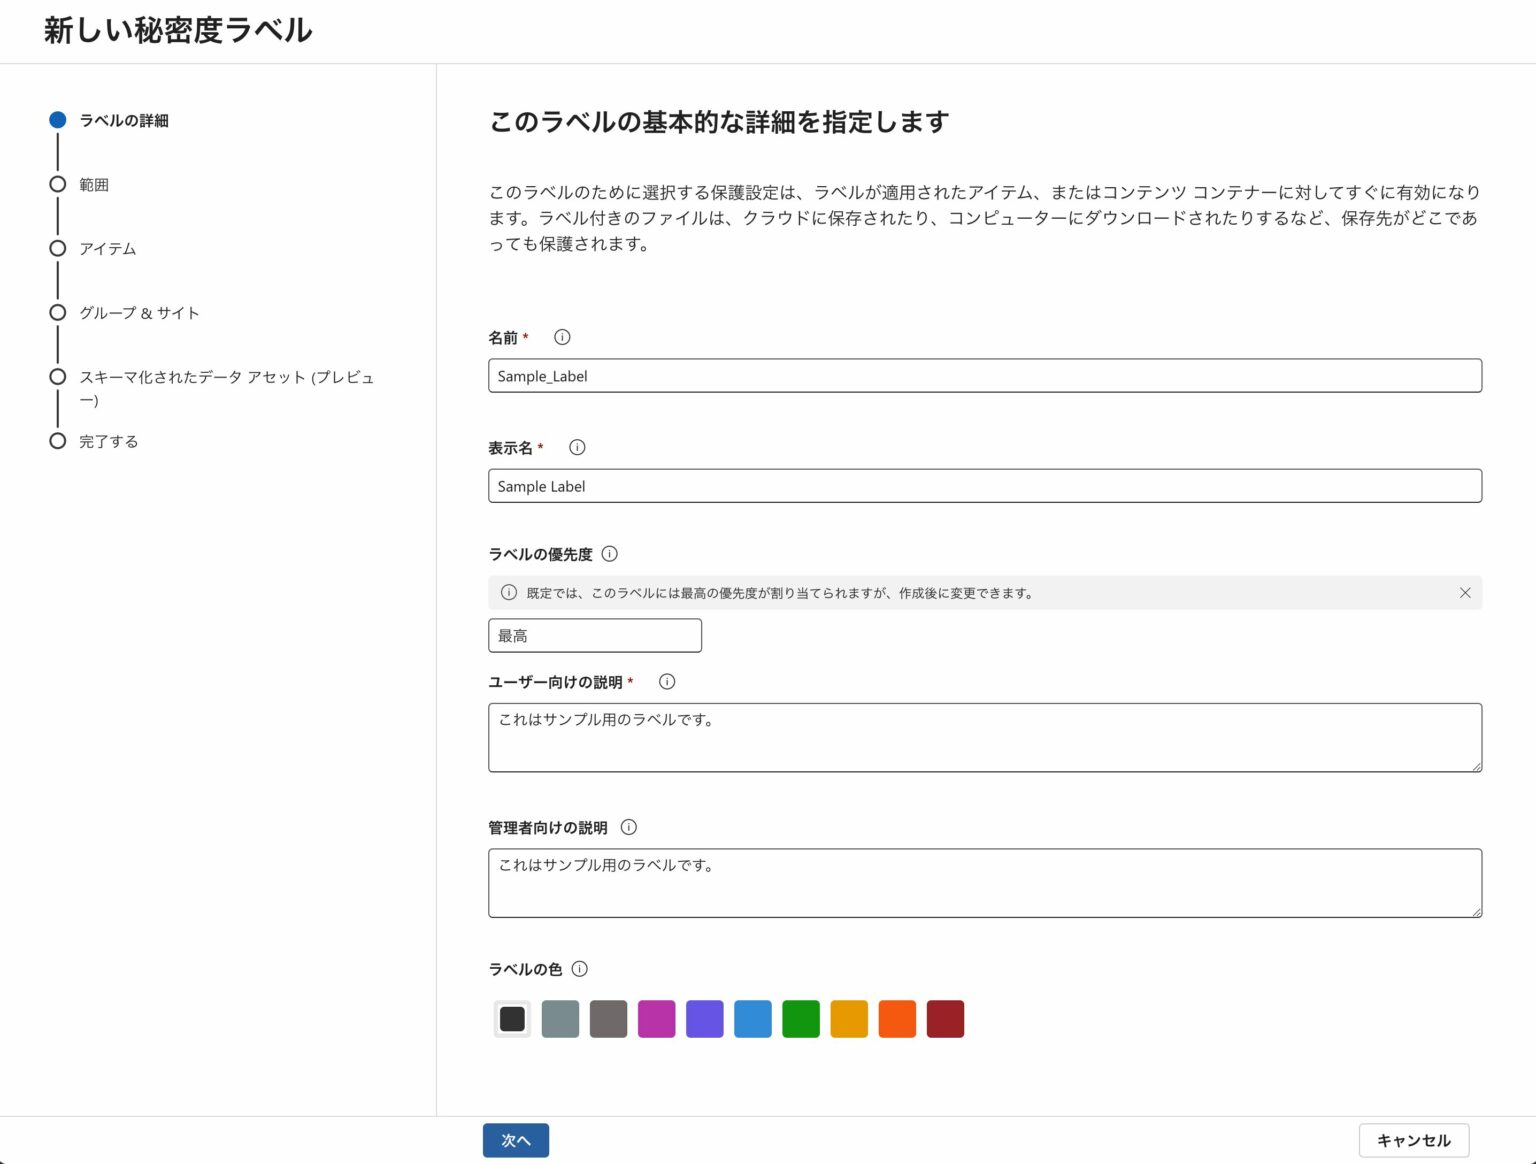Select the 範囲 step in the wizard
This screenshot has height=1164, width=1536.
94,185
